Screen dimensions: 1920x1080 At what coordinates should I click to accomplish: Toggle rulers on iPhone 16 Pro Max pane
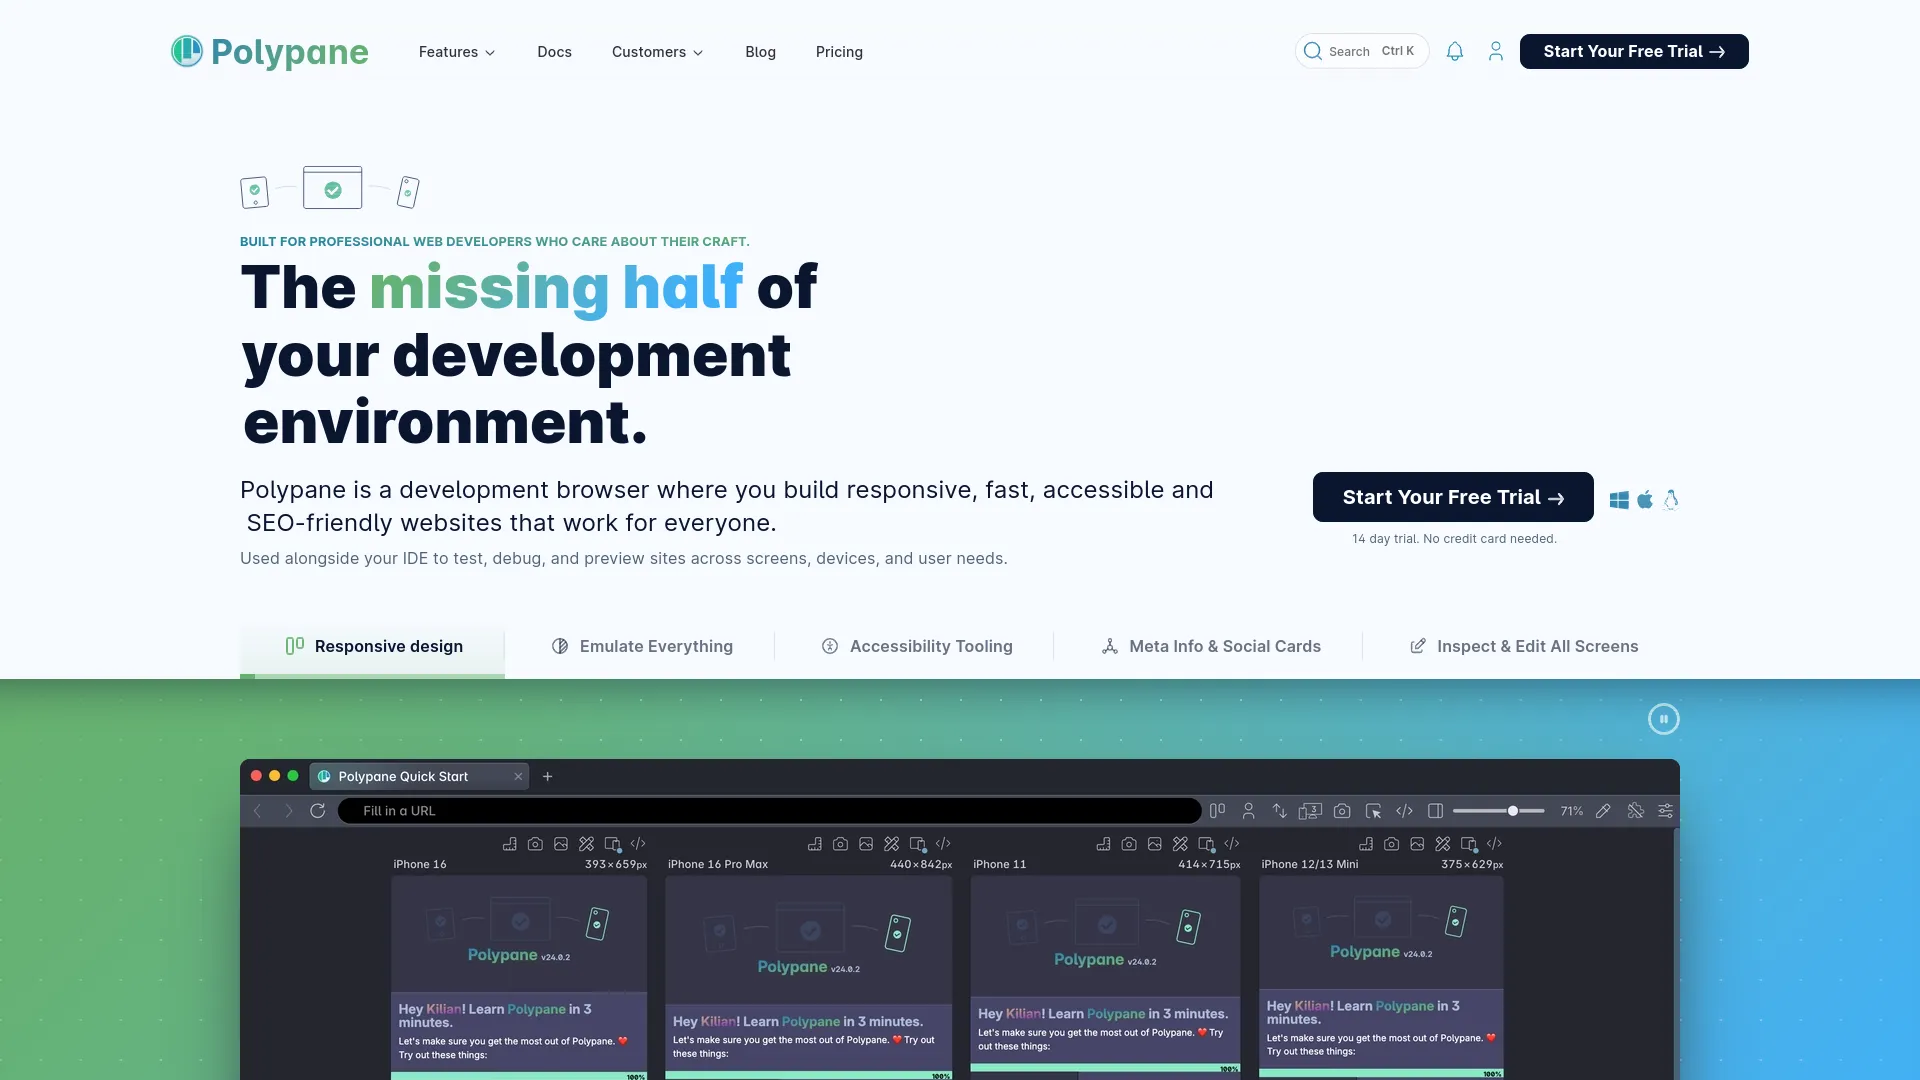814,844
